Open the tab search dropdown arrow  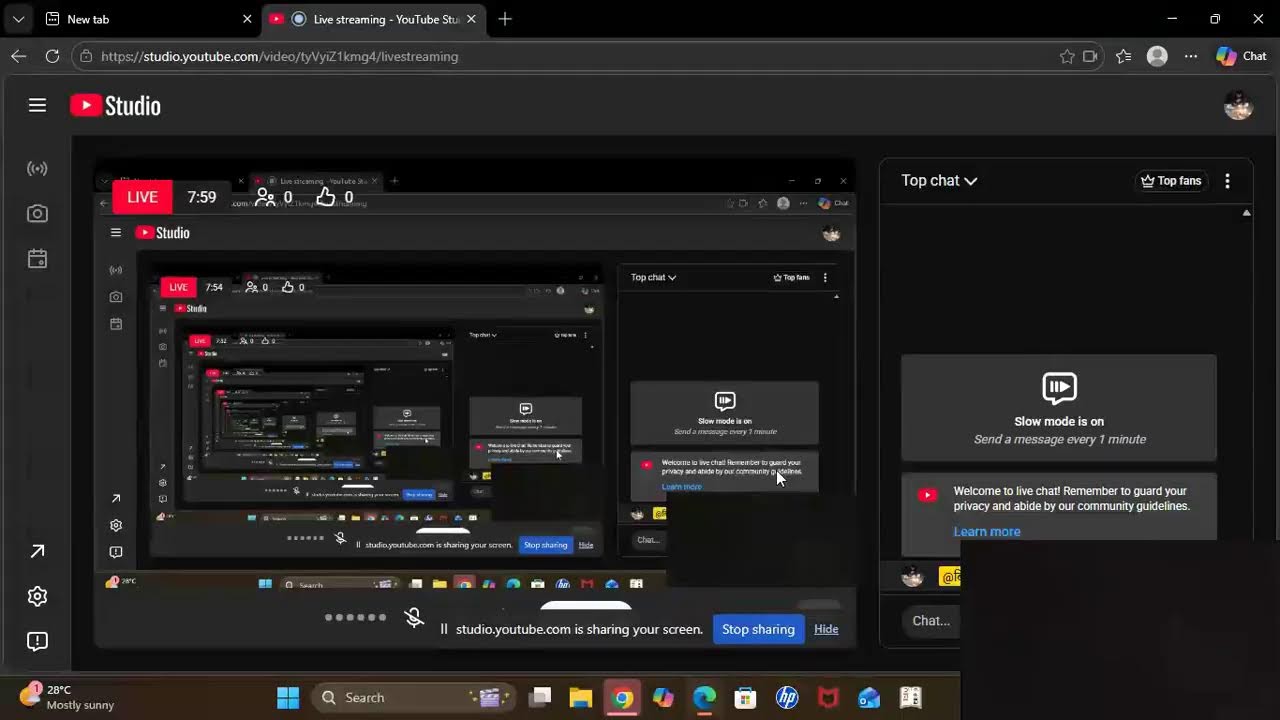click(x=18, y=19)
